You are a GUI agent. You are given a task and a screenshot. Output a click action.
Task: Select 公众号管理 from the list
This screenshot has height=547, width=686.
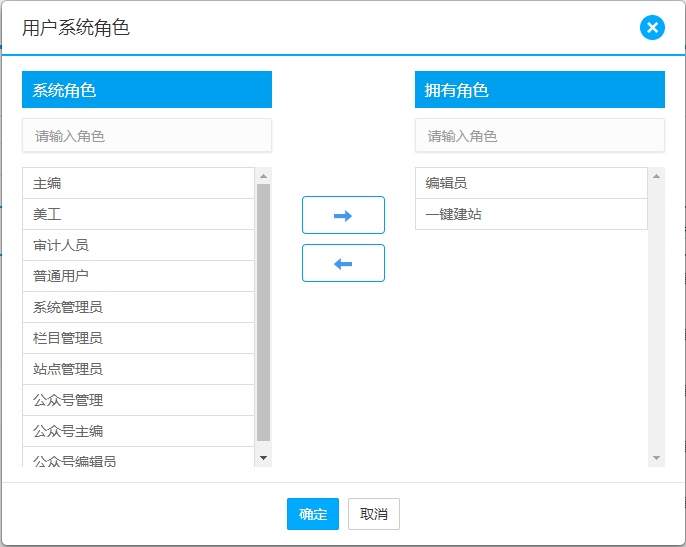(x=139, y=400)
